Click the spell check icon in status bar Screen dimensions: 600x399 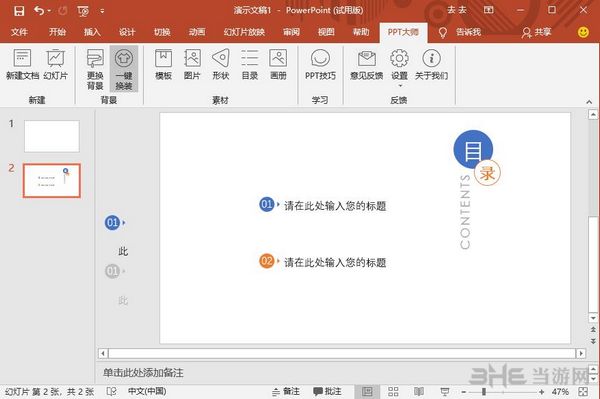tap(111, 391)
